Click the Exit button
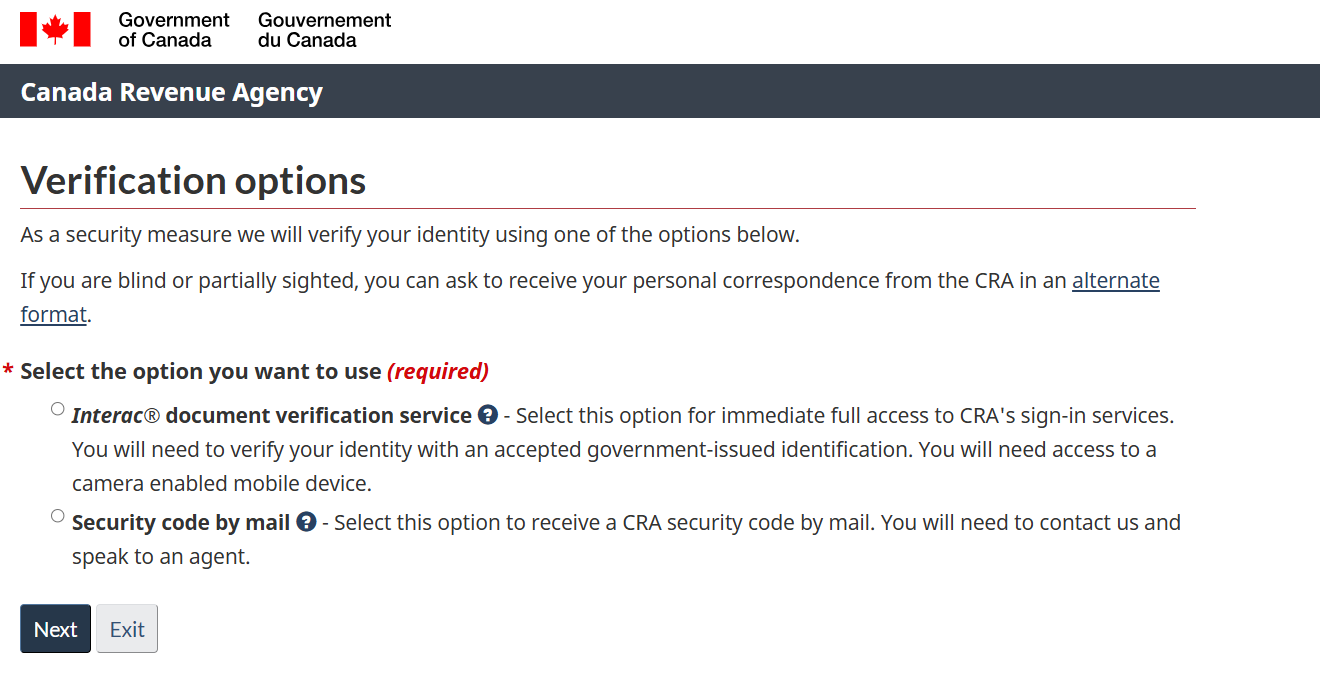This screenshot has height=687, width=1320. point(127,629)
